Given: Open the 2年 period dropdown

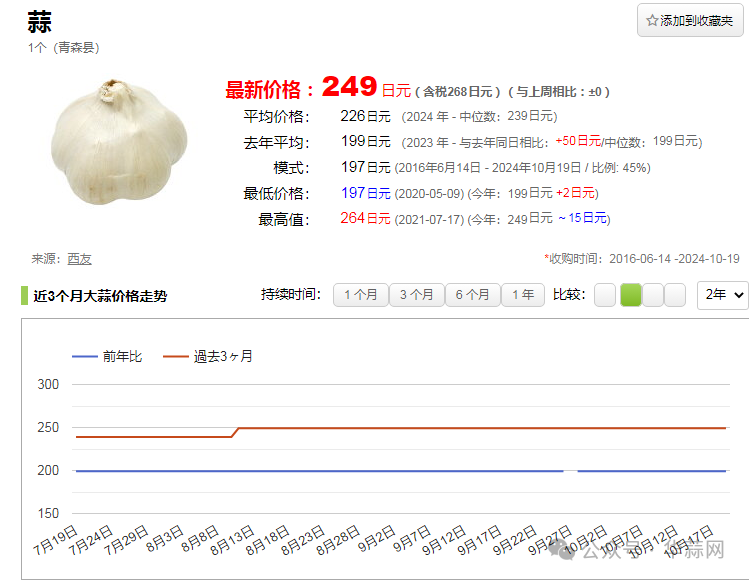Looking at the screenshot, I should pos(723,295).
